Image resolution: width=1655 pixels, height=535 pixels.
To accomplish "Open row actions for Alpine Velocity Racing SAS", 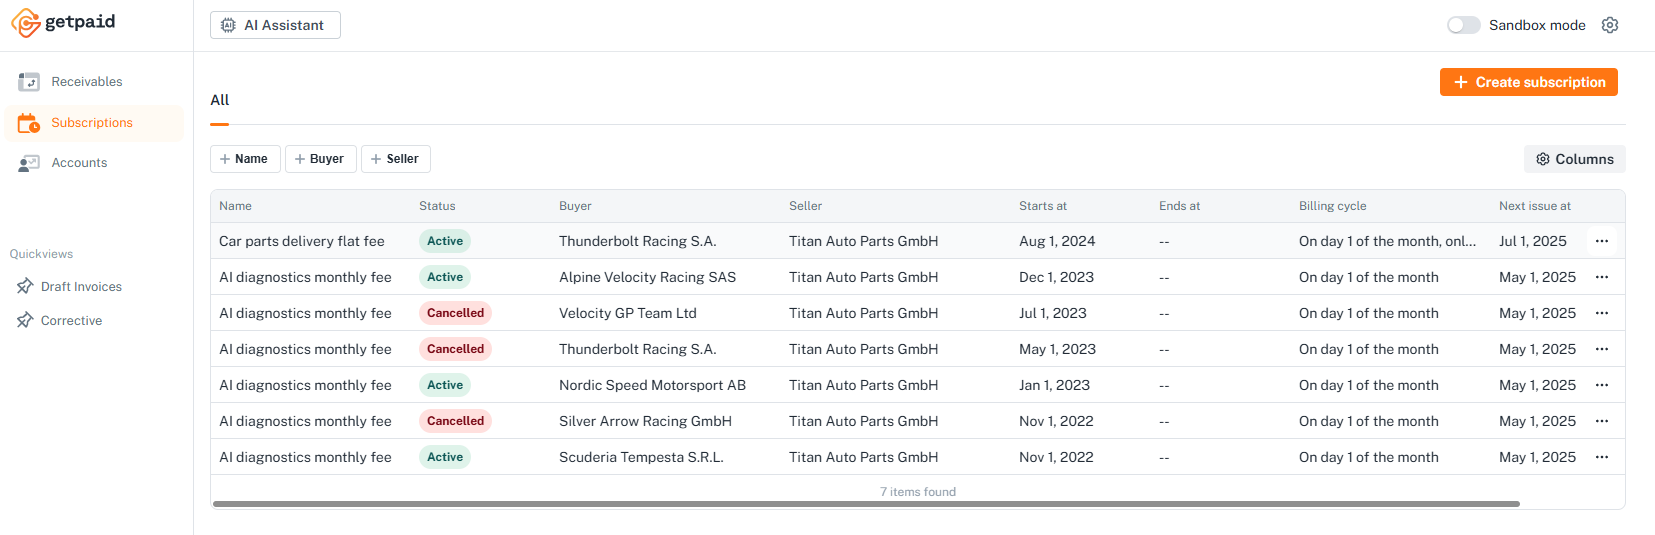I will [1602, 277].
